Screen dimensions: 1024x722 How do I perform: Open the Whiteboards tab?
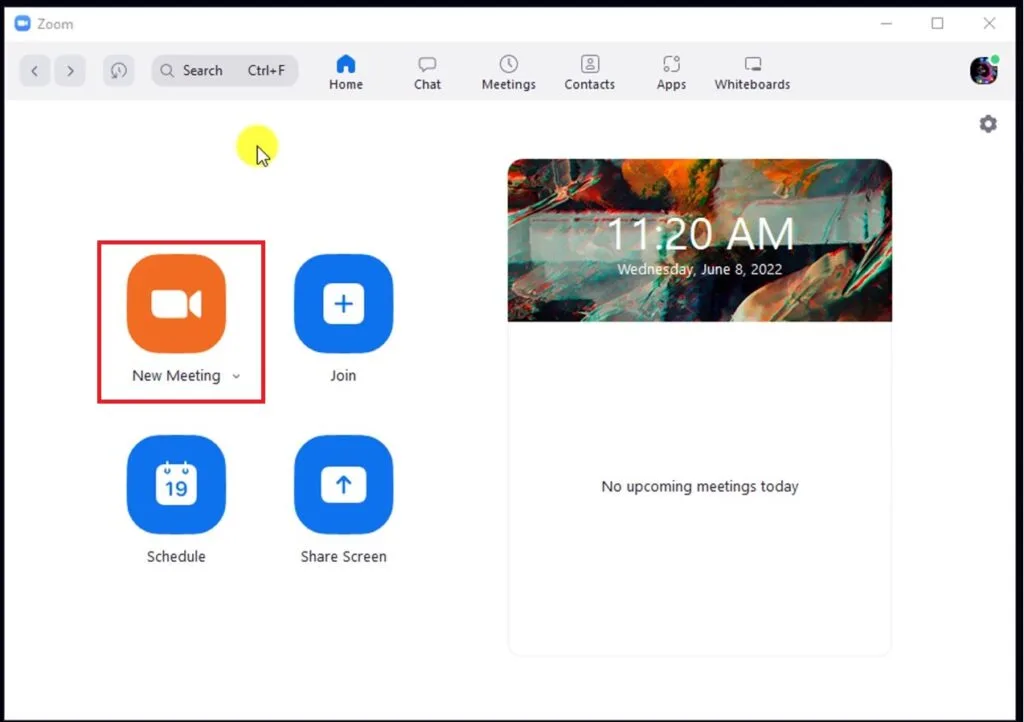[752, 72]
